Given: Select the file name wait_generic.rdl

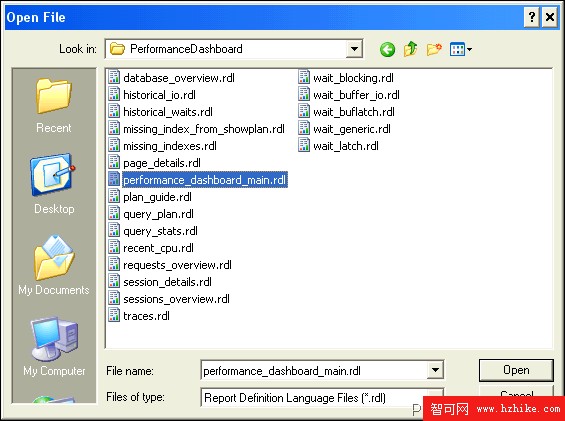Looking at the screenshot, I should (352, 129).
